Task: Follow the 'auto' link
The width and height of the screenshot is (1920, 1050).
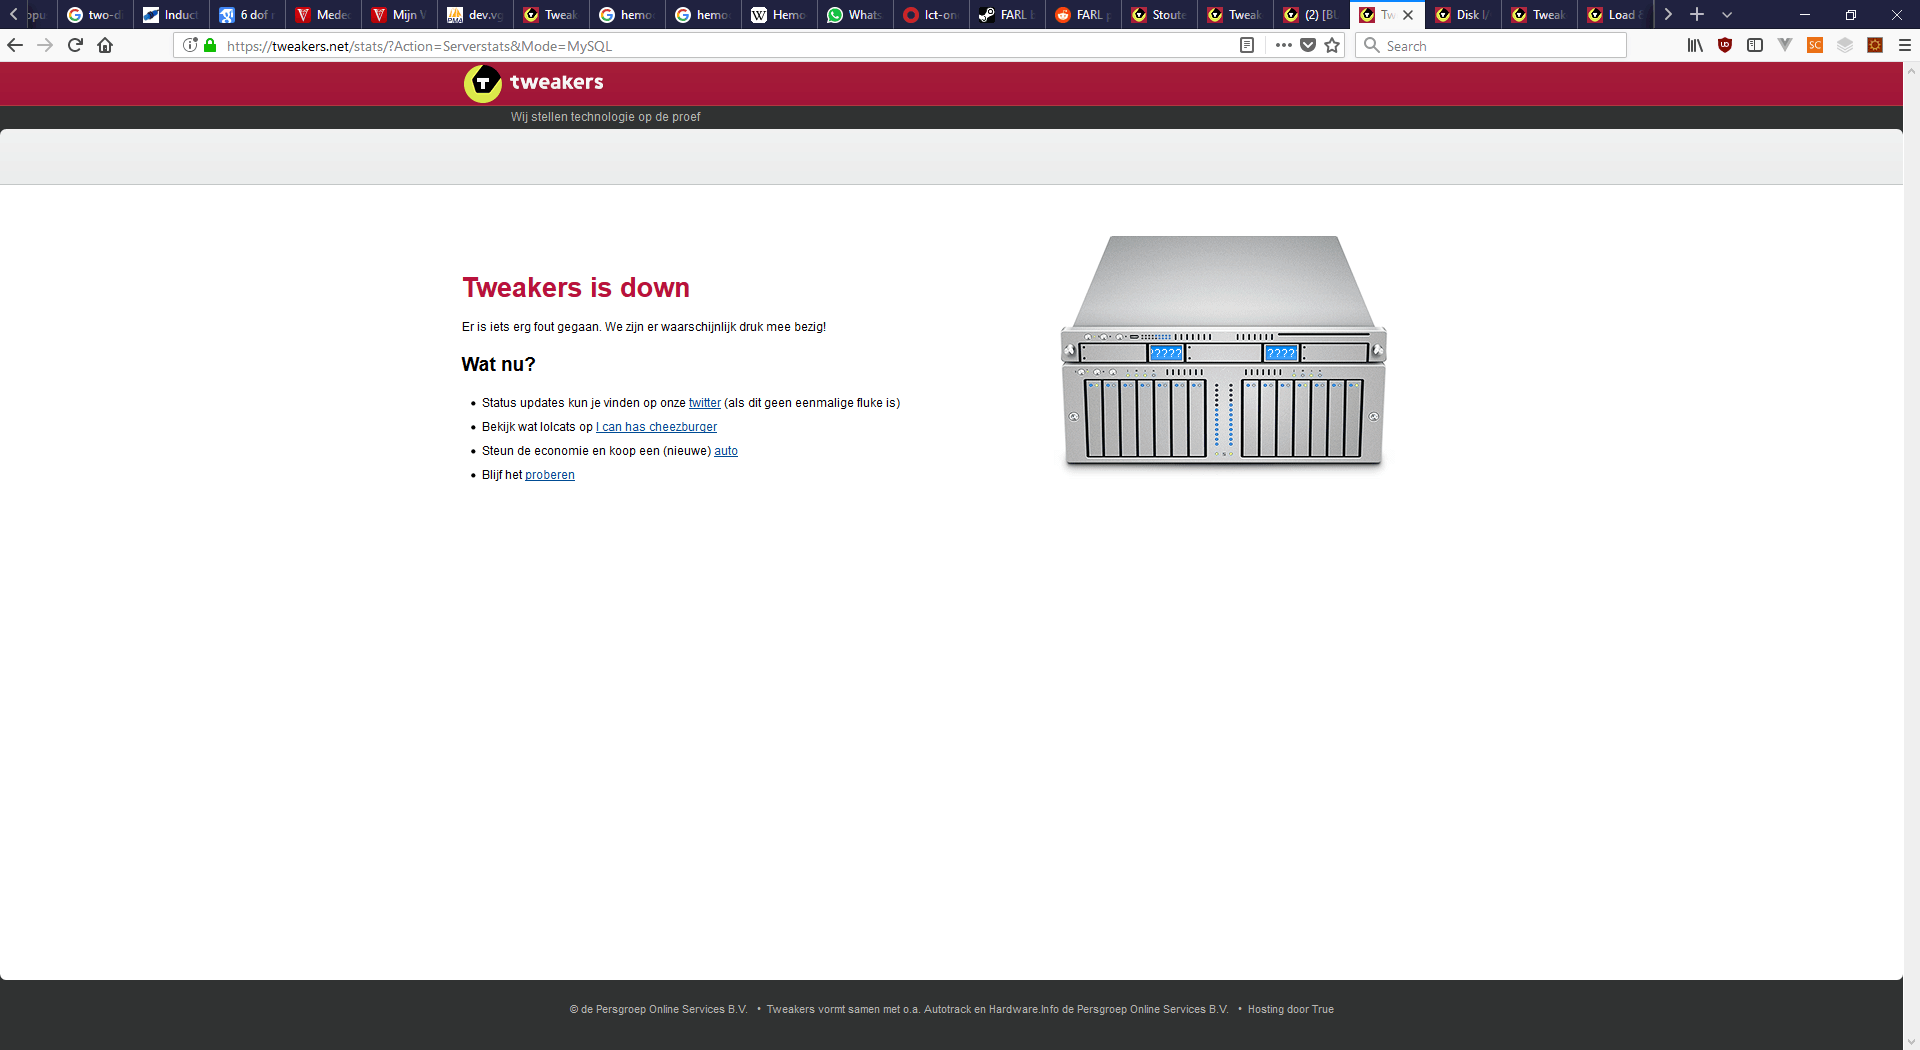Action: (x=726, y=451)
